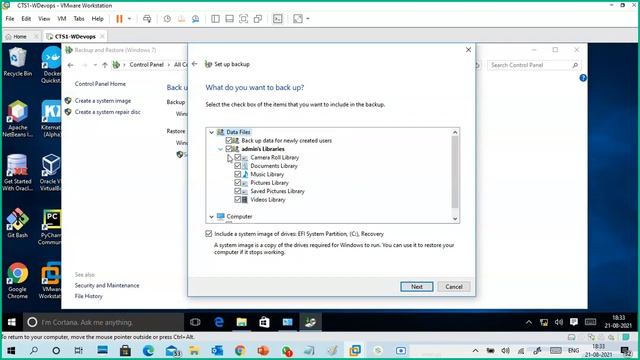Click the take snapshot clock icon
Viewport: 640px width, 360px height.
tap(167, 19)
